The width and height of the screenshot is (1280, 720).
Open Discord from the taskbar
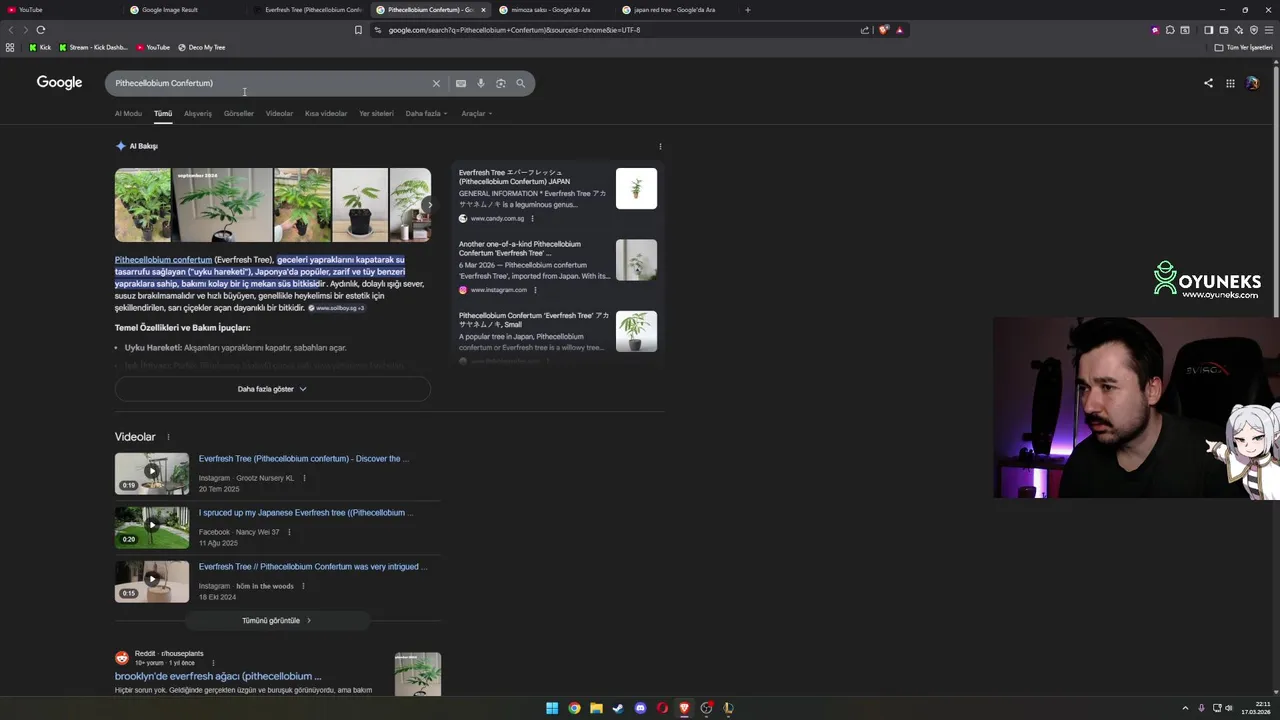(640, 708)
